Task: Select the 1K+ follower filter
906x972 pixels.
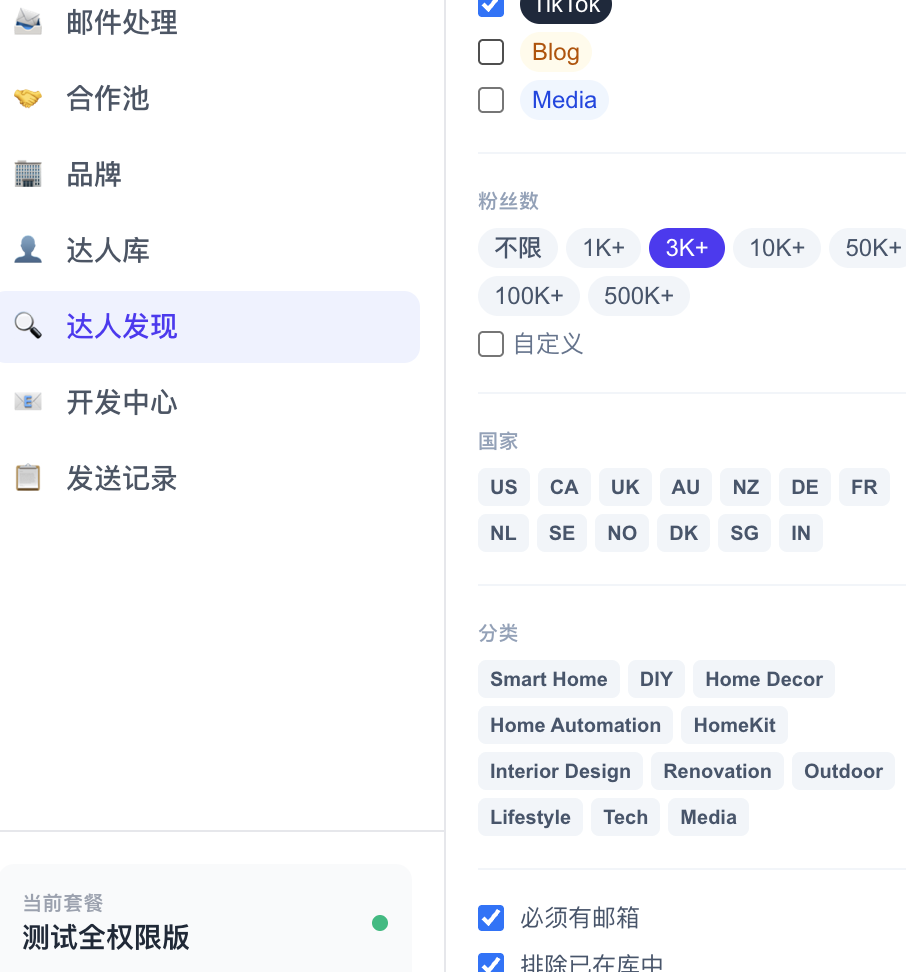Action: tap(603, 248)
